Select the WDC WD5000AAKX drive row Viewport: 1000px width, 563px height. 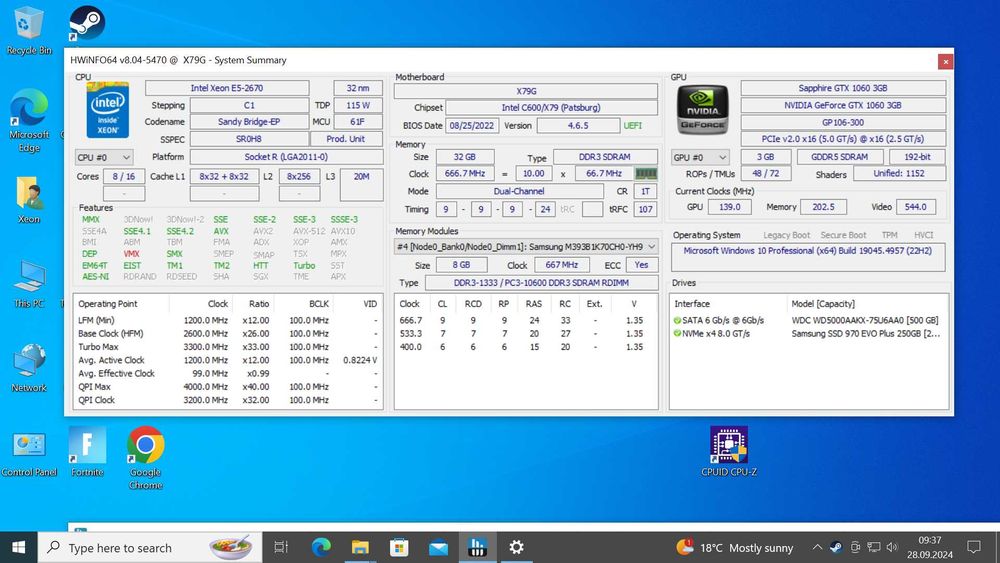click(x=808, y=321)
